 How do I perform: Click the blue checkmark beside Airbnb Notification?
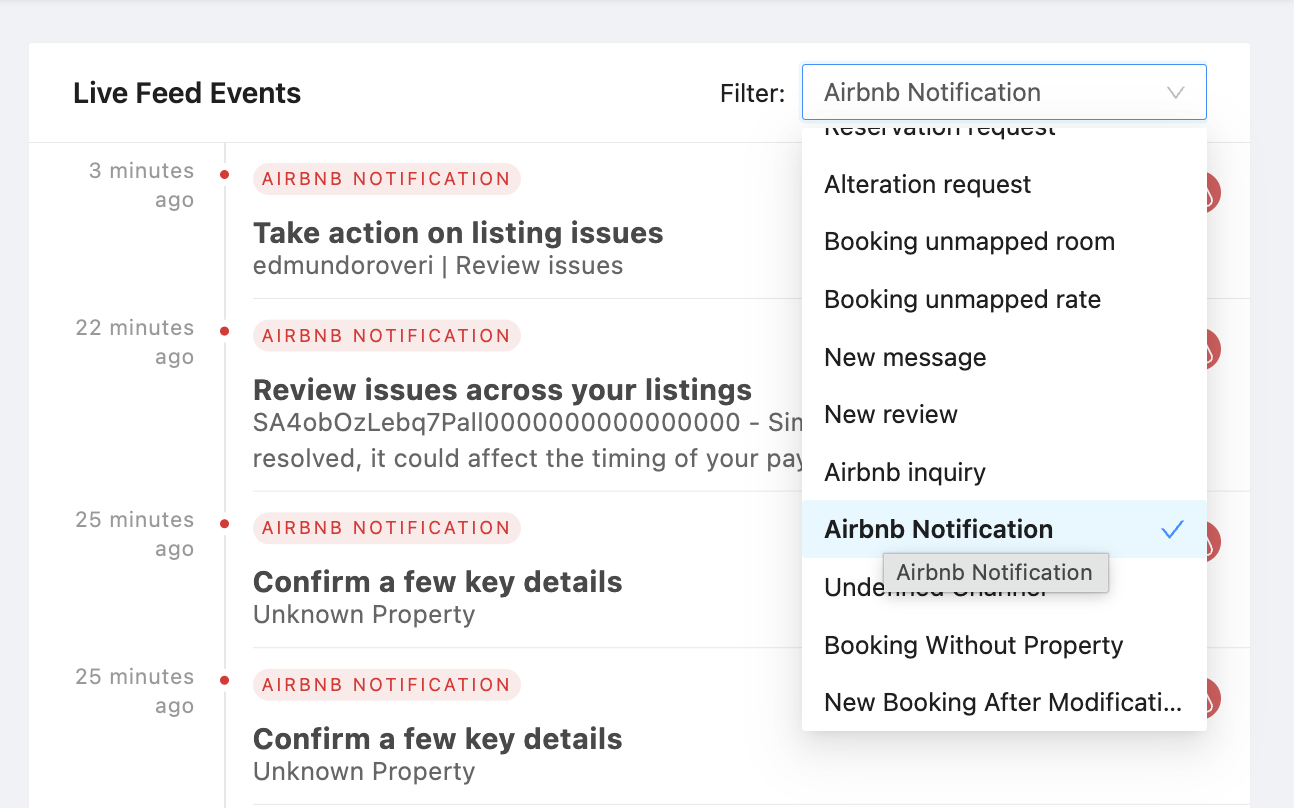point(1173,530)
